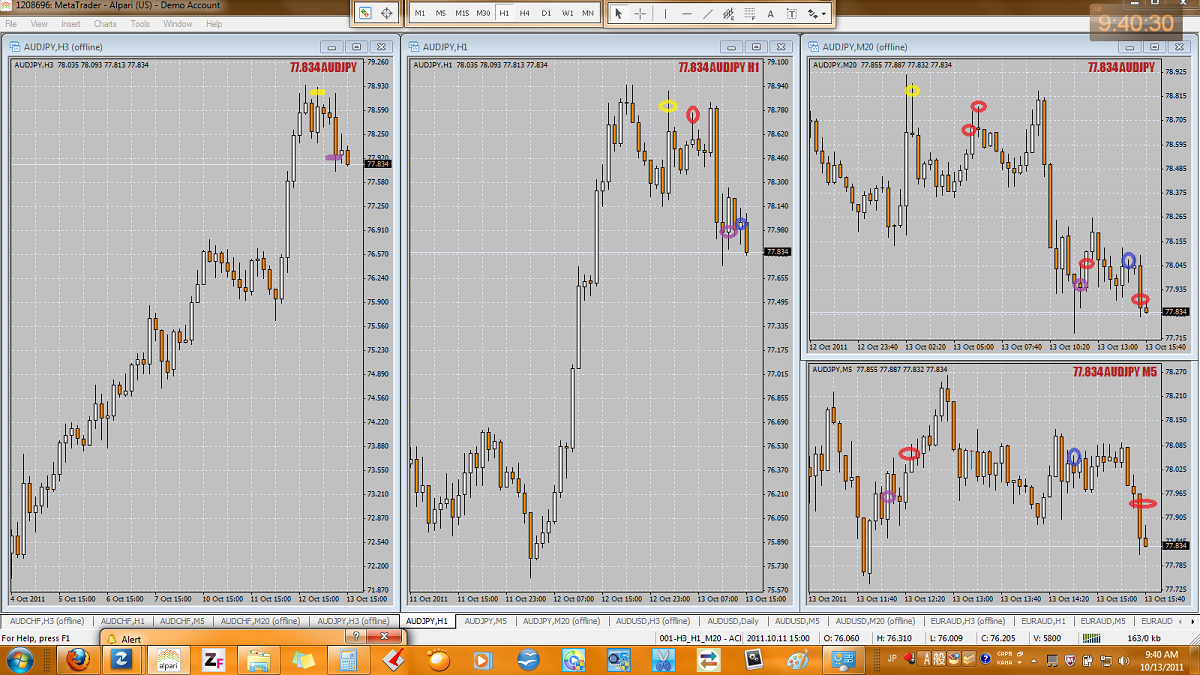
Task: Select the equidistant channel tool
Action: tap(728, 13)
